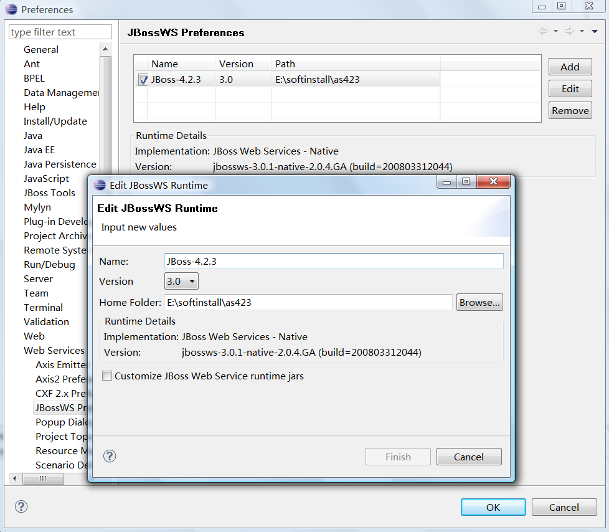Enable Customize JBoss Web Service runtime jars
This screenshot has width=609, height=532.
[107, 376]
